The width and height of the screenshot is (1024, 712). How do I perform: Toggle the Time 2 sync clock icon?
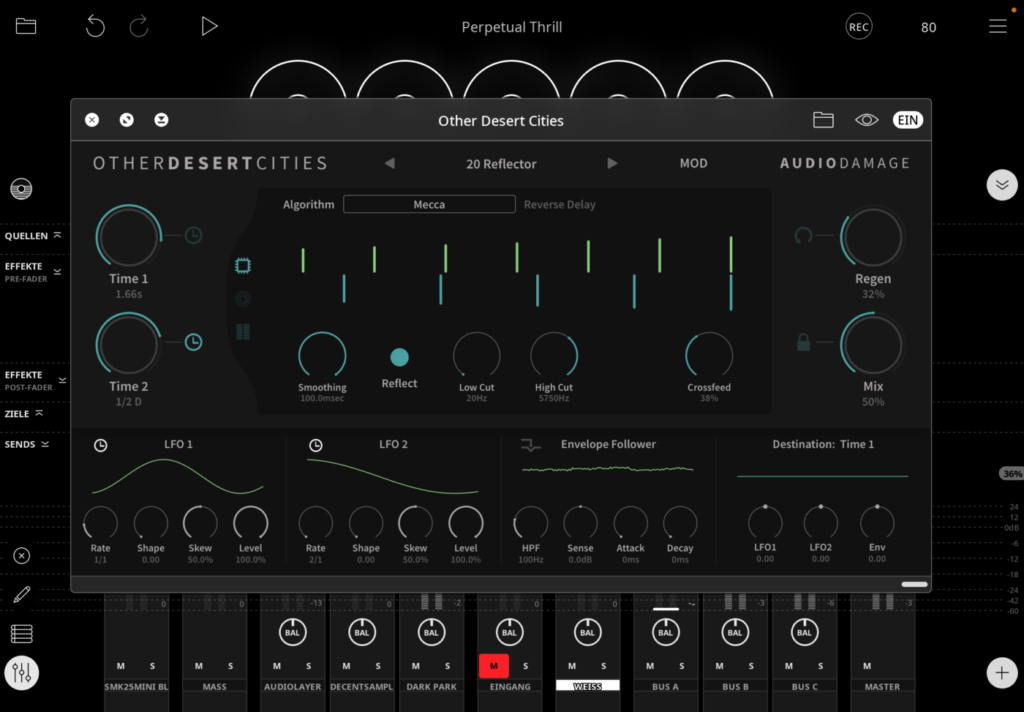click(x=194, y=342)
